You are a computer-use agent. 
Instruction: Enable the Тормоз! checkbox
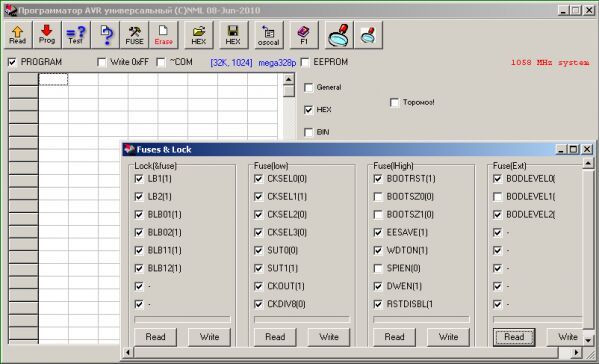[x=395, y=102]
